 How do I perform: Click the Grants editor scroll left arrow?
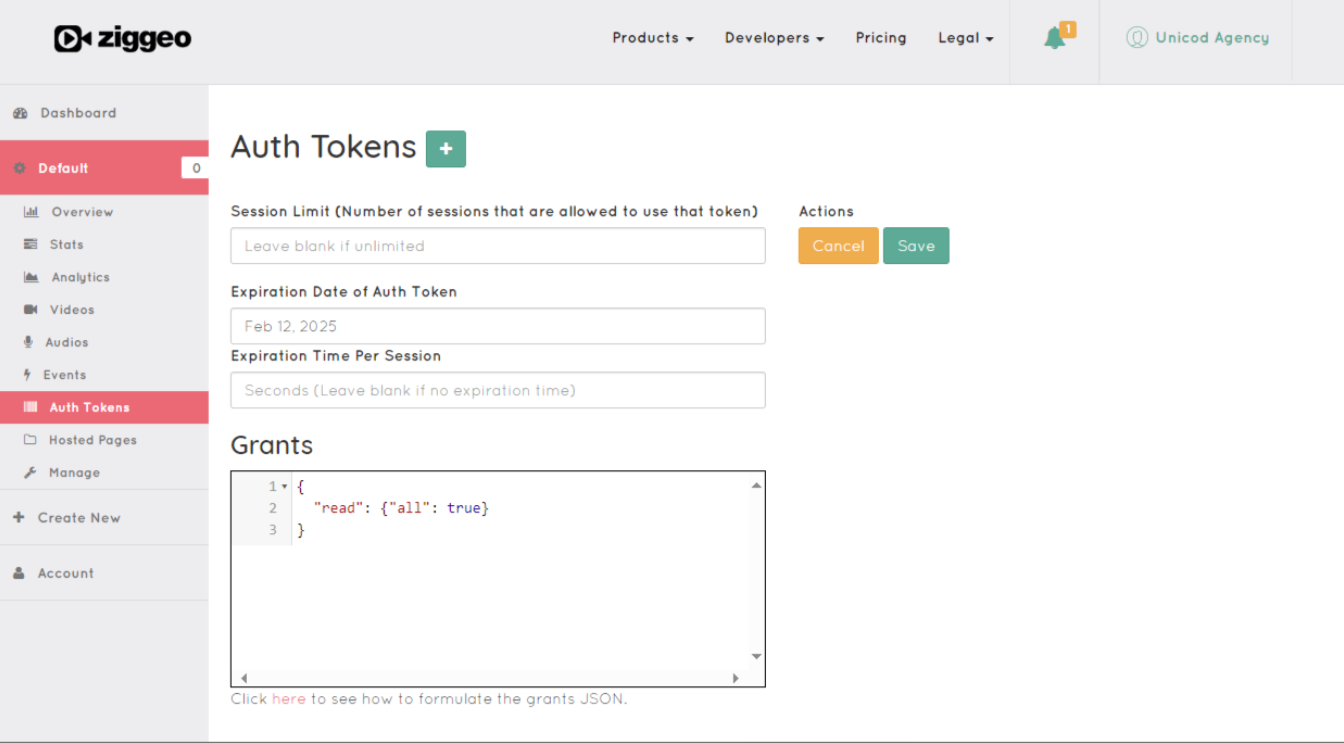[243, 678]
